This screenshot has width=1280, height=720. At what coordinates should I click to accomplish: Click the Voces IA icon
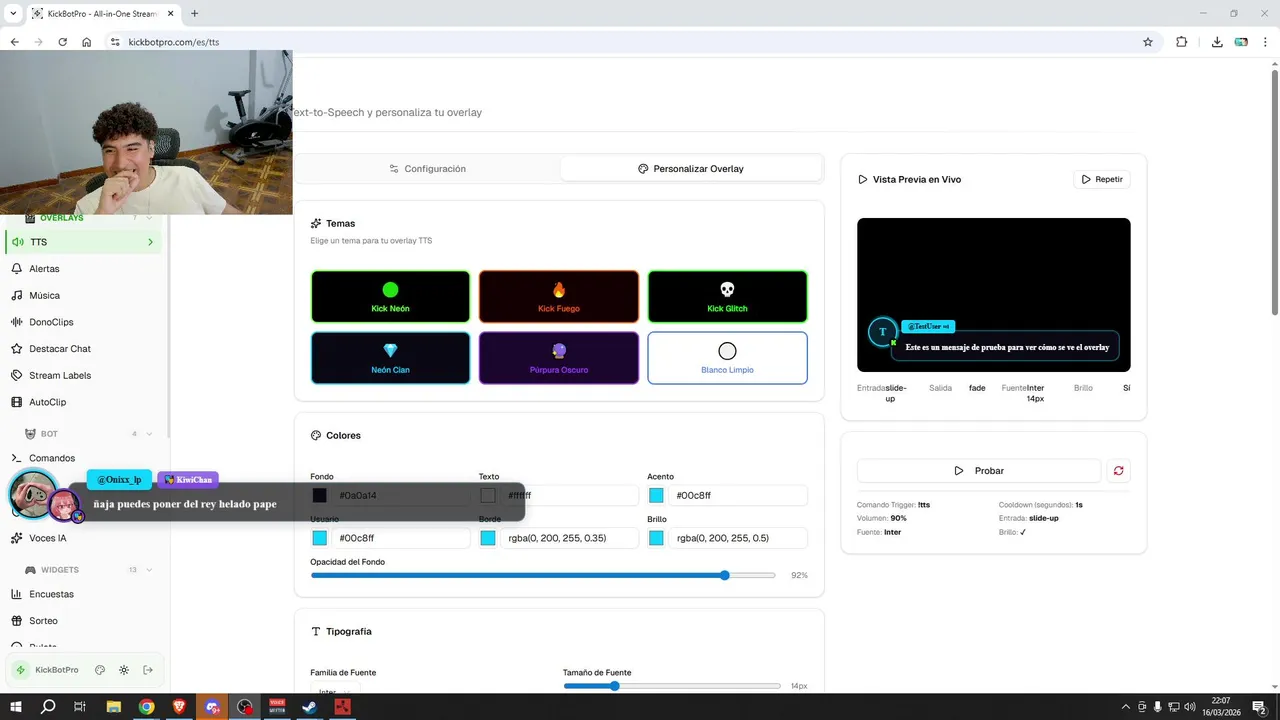click(x=17, y=538)
